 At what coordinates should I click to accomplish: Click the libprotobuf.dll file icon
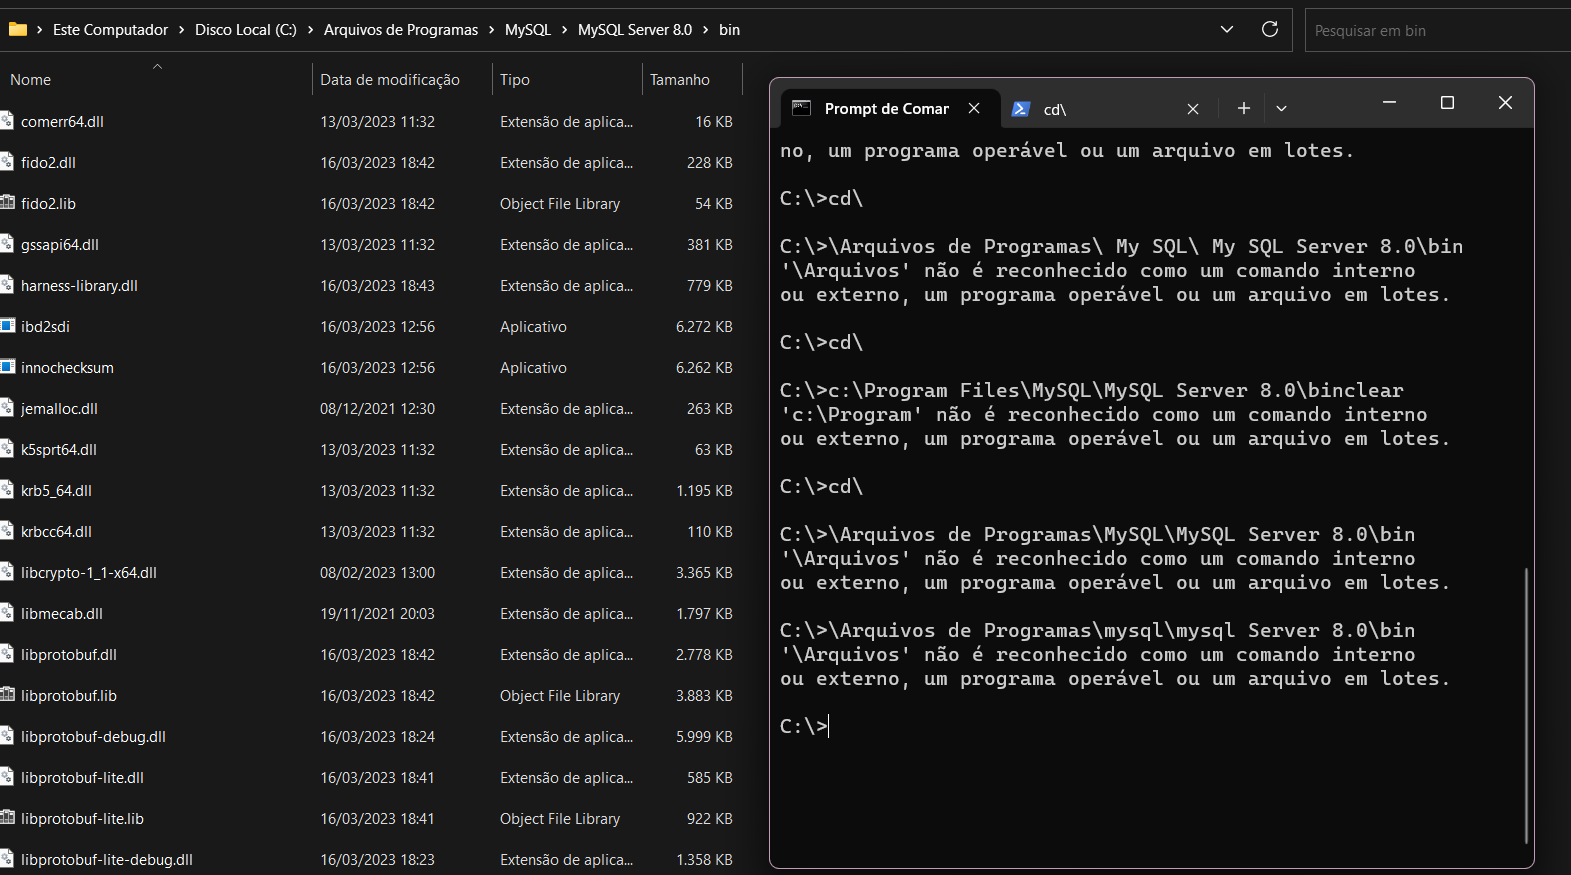coord(8,654)
